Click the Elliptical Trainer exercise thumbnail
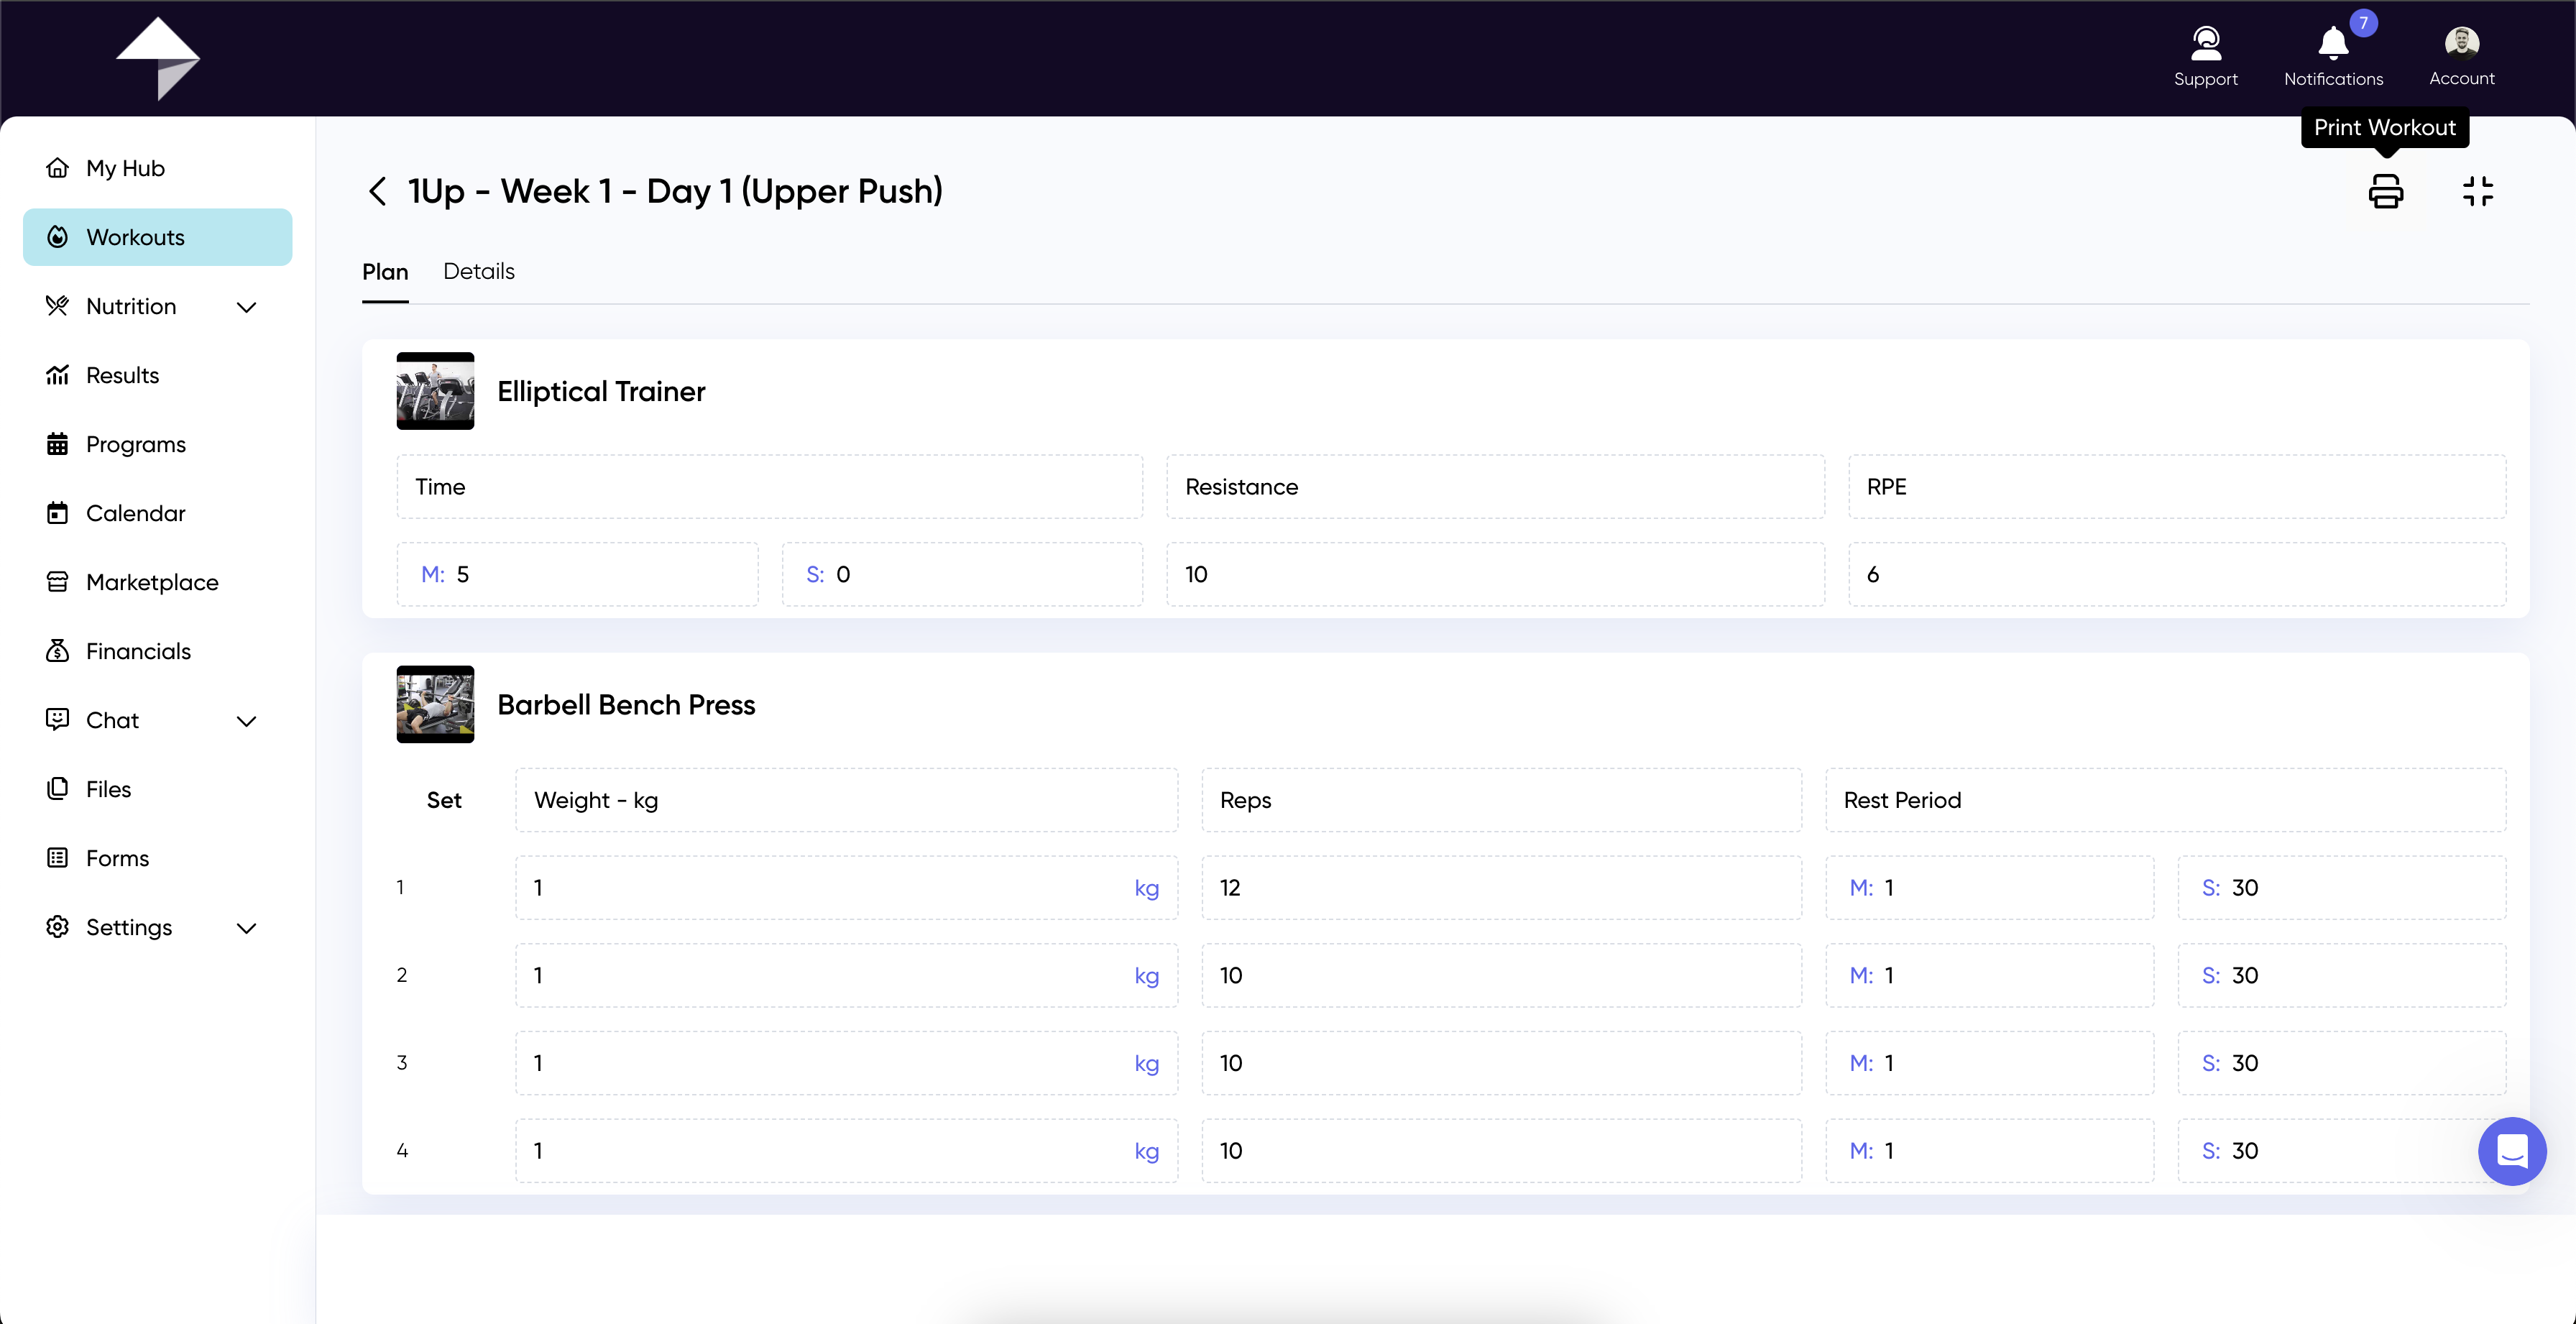This screenshot has height=1324, width=2576. coord(435,391)
